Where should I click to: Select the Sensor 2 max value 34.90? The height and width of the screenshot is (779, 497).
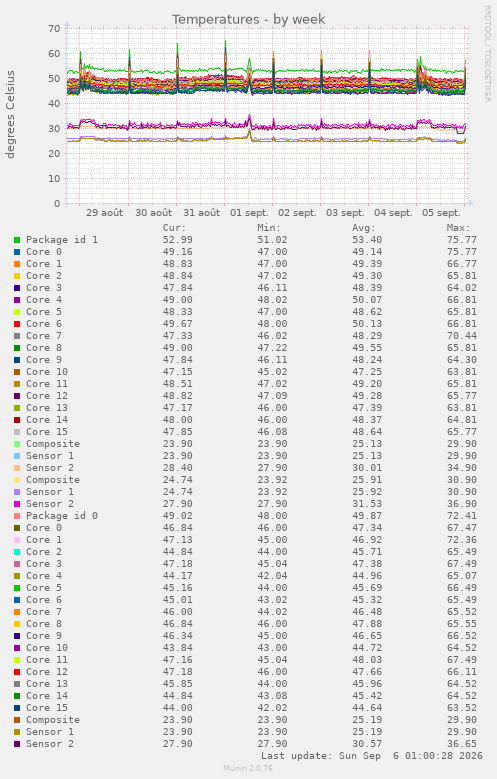[462, 468]
